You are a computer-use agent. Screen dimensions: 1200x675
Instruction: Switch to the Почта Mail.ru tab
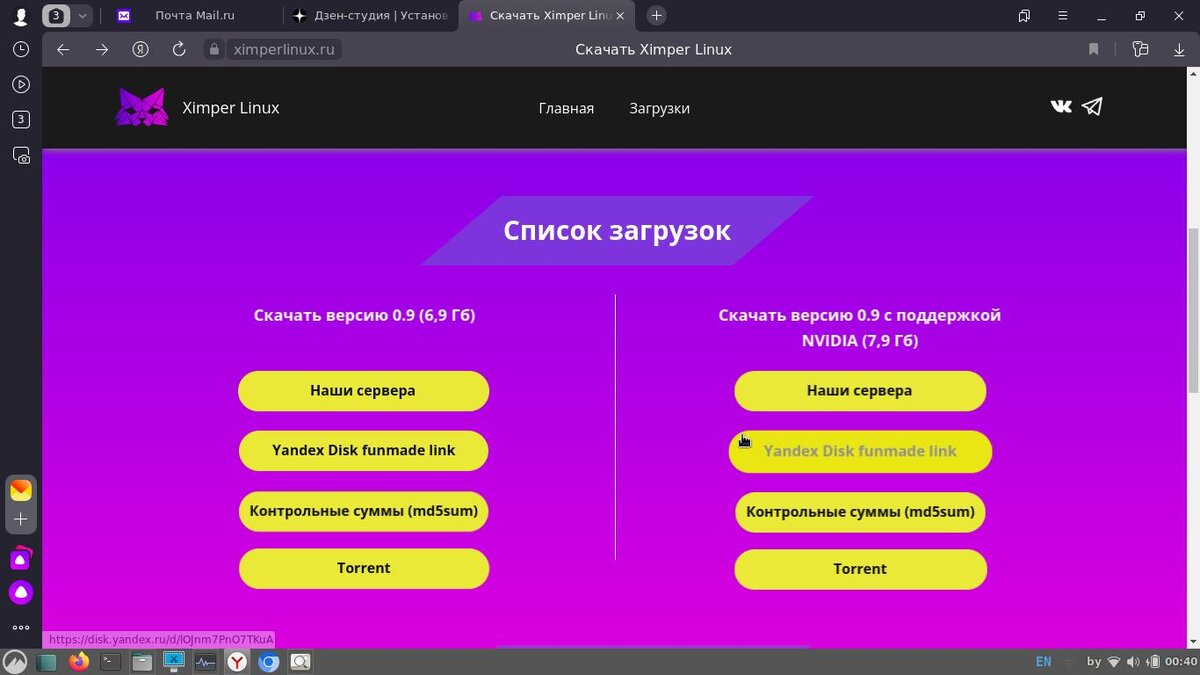coord(196,16)
